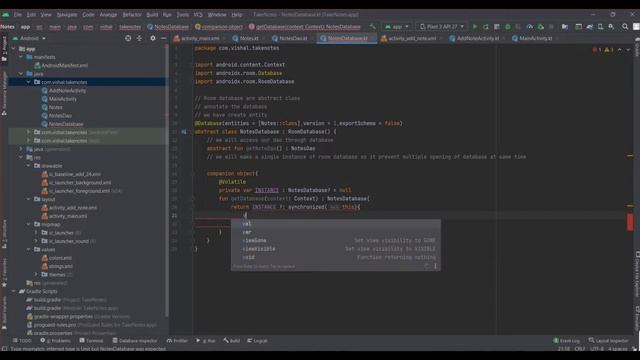Image resolution: width=640 pixels, height=360 pixels.
Task: Open Build Variants side tool window
Action: coord(4,312)
